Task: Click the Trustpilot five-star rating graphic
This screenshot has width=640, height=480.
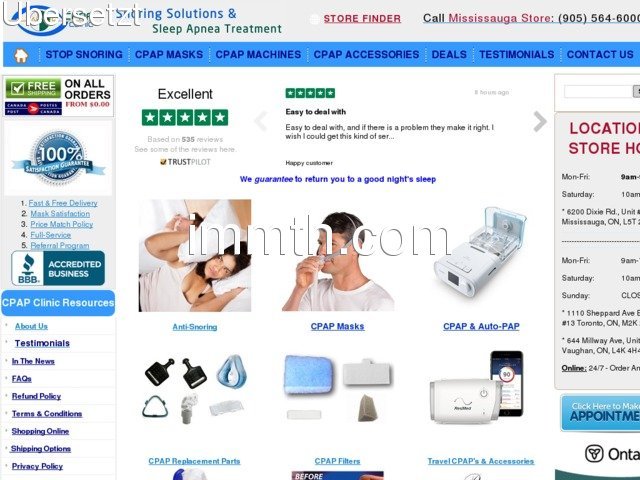Action: [x=185, y=118]
